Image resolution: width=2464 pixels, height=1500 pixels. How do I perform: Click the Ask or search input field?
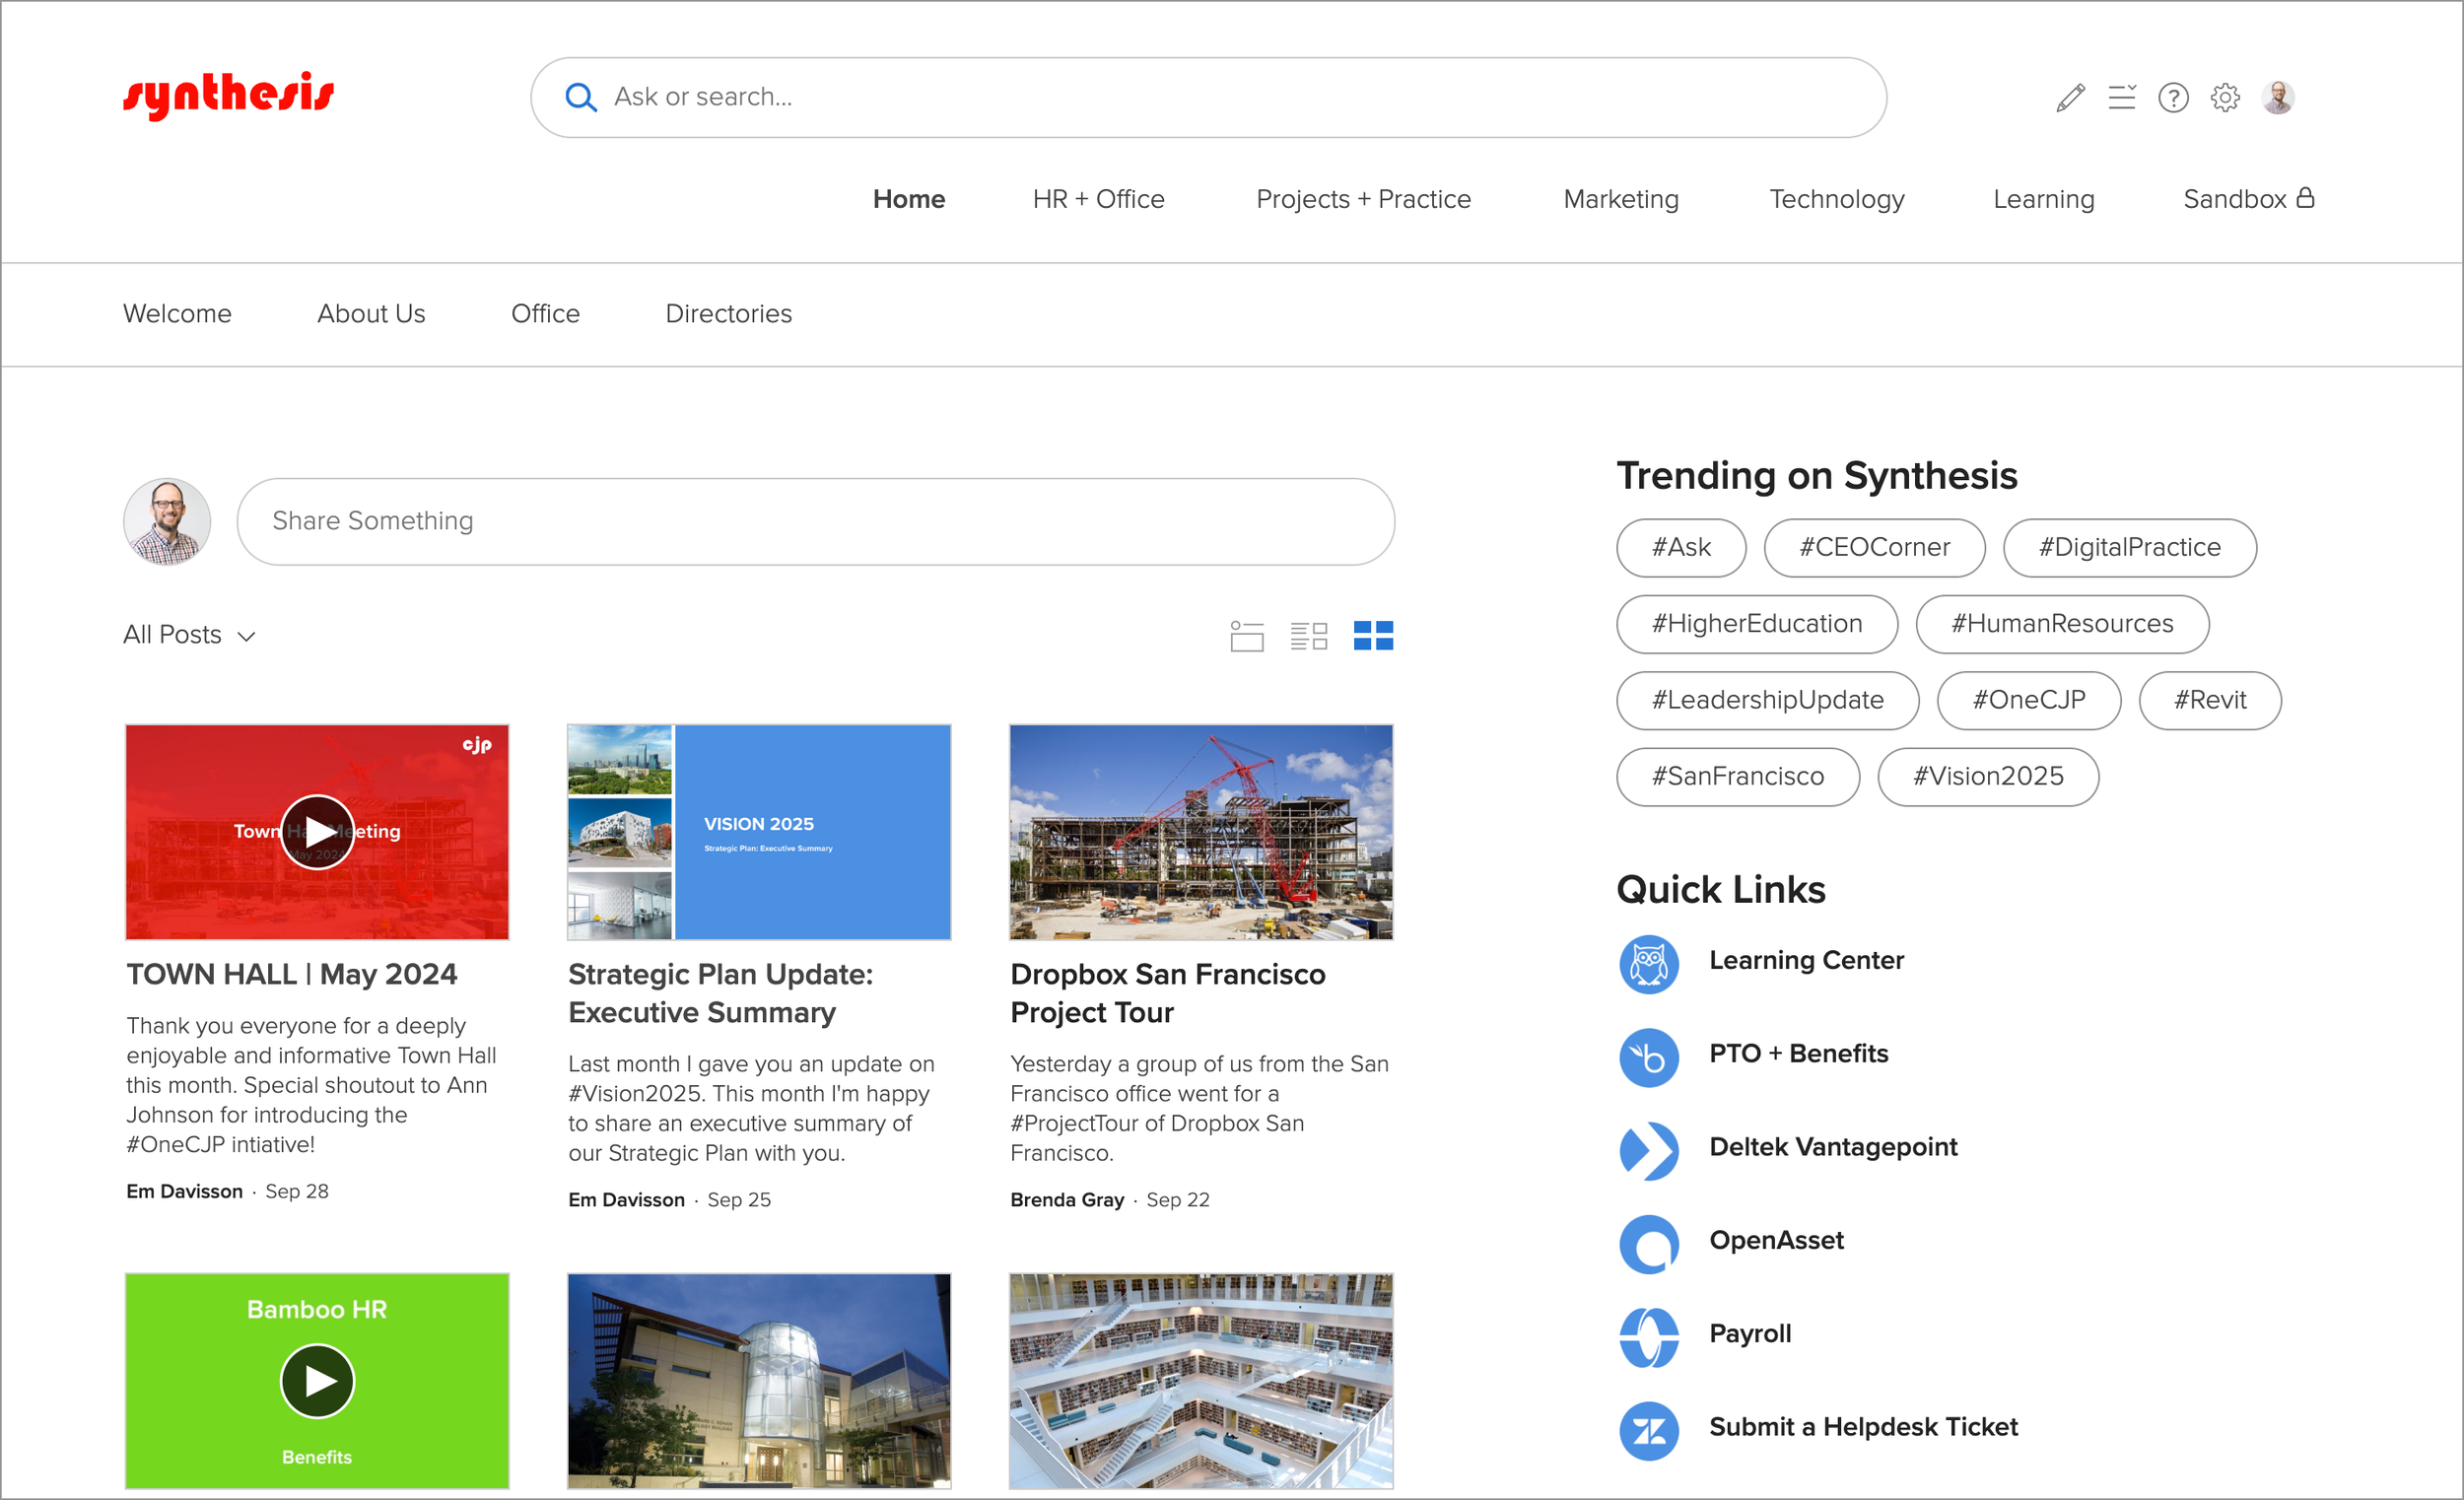tap(1208, 97)
